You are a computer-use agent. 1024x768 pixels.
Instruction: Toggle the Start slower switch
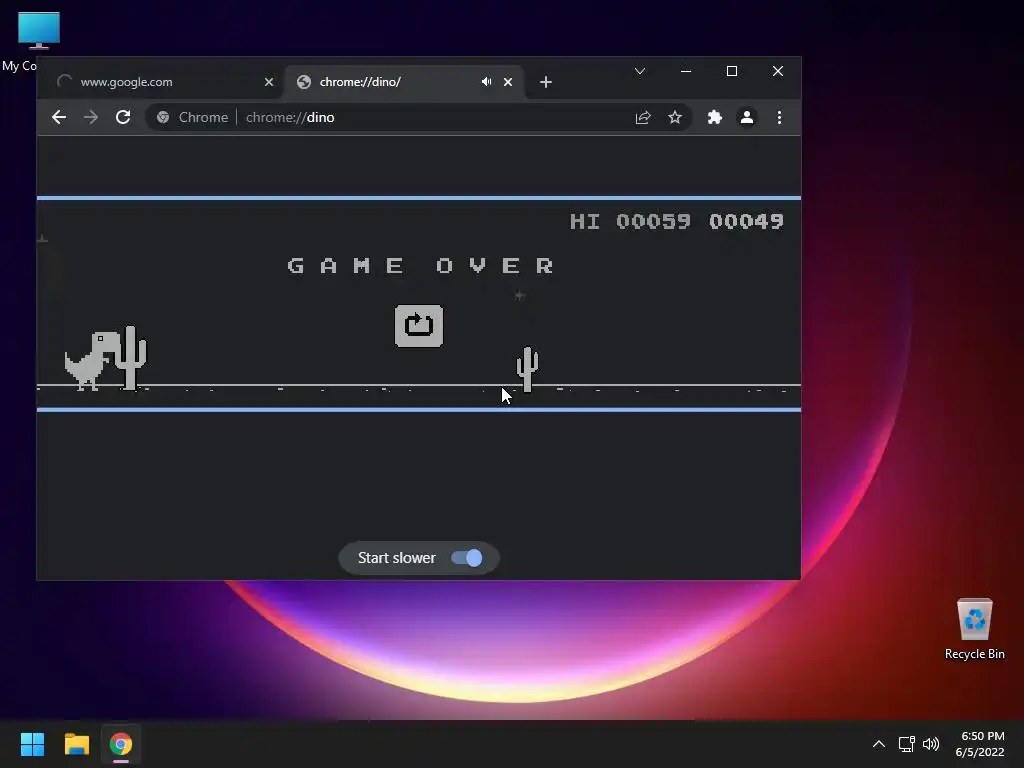(467, 558)
